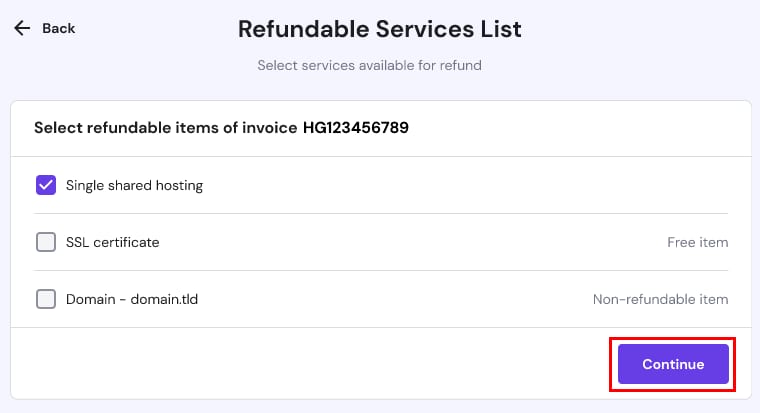The width and height of the screenshot is (760, 413).
Task: Click the "Select services available for refund" subtitle
Action: pos(369,65)
